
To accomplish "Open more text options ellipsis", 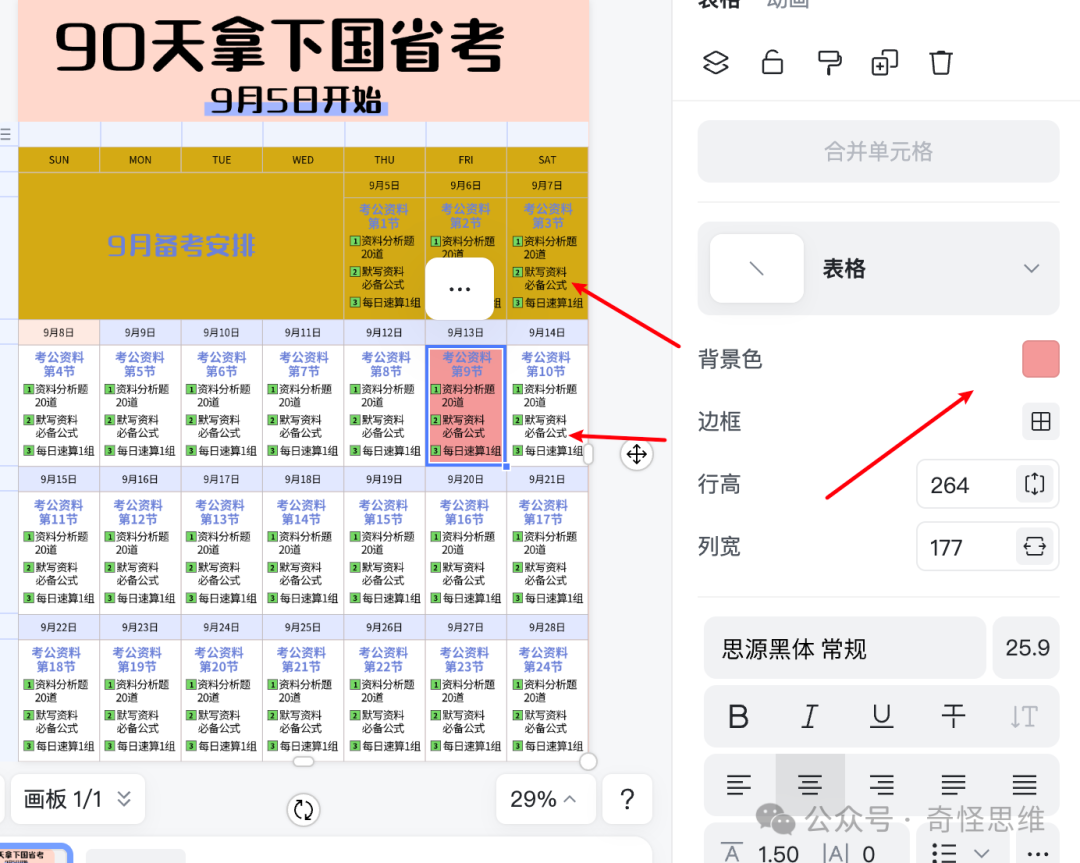I will tap(1037, 853).
